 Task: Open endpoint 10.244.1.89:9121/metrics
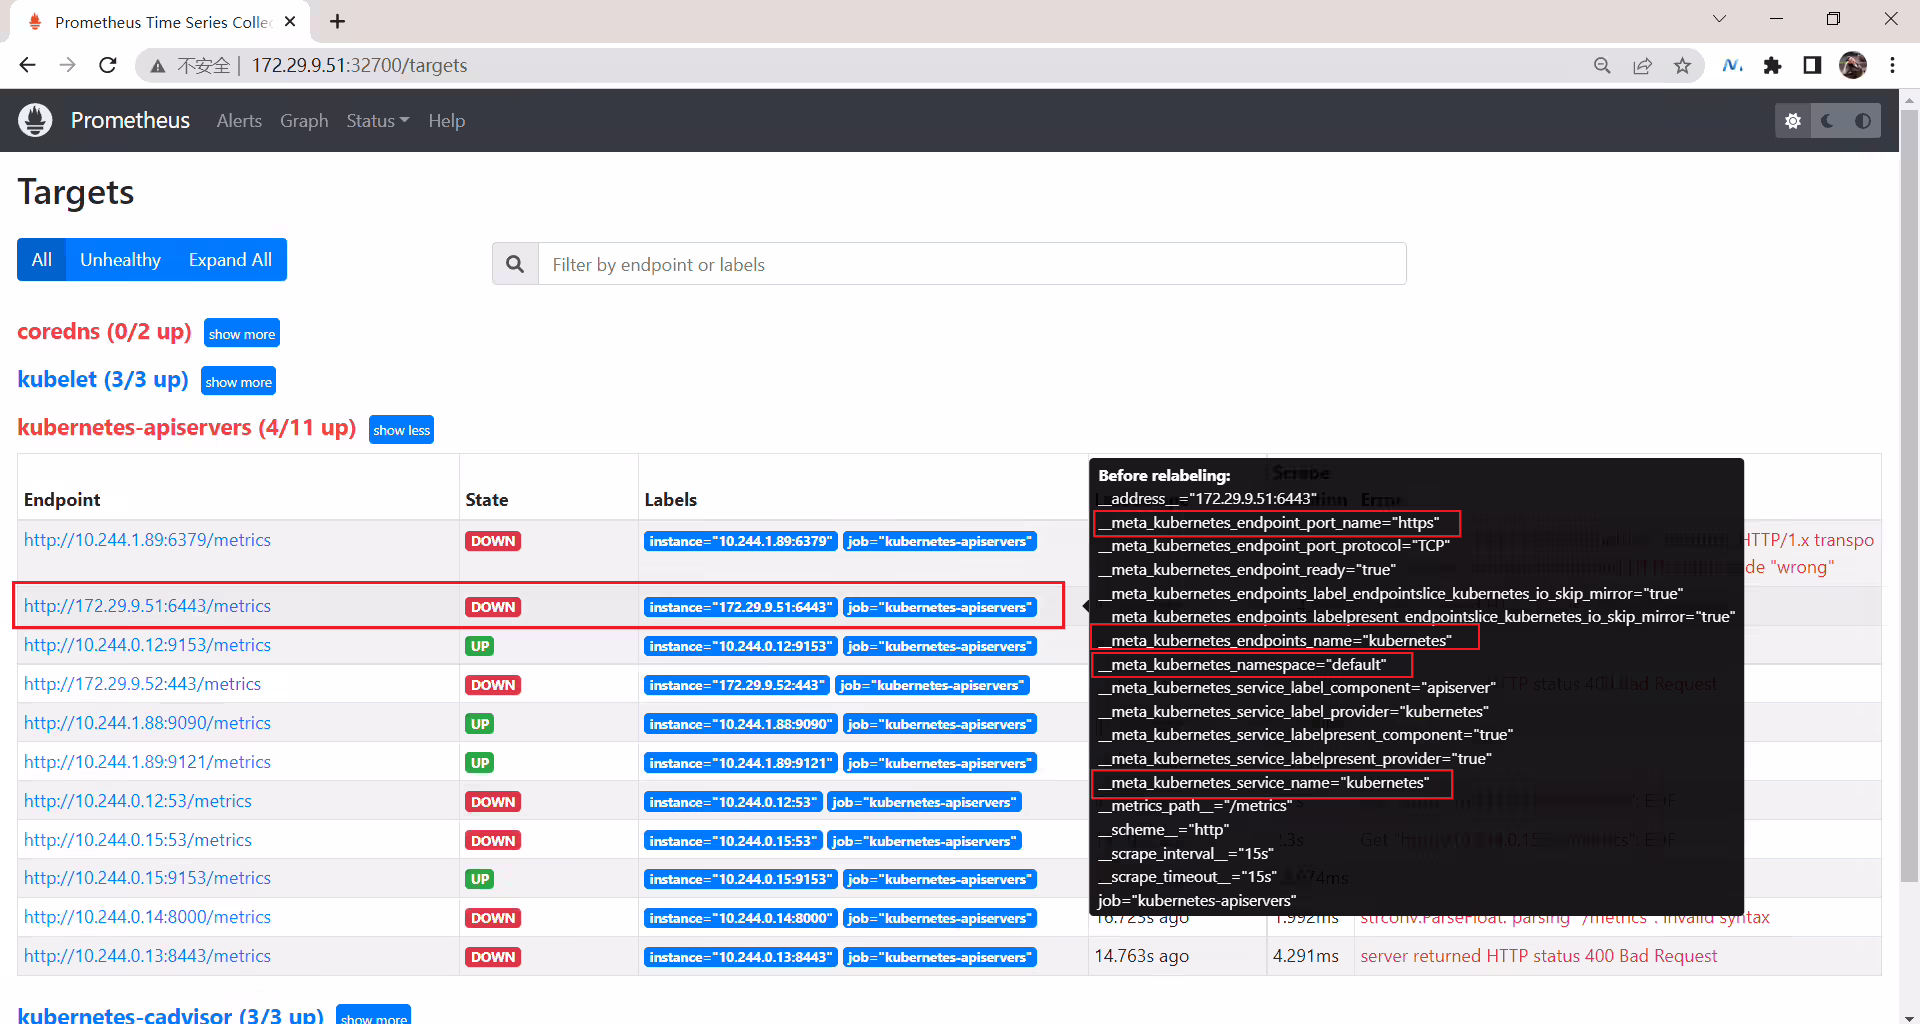click(x=147, y=762)
